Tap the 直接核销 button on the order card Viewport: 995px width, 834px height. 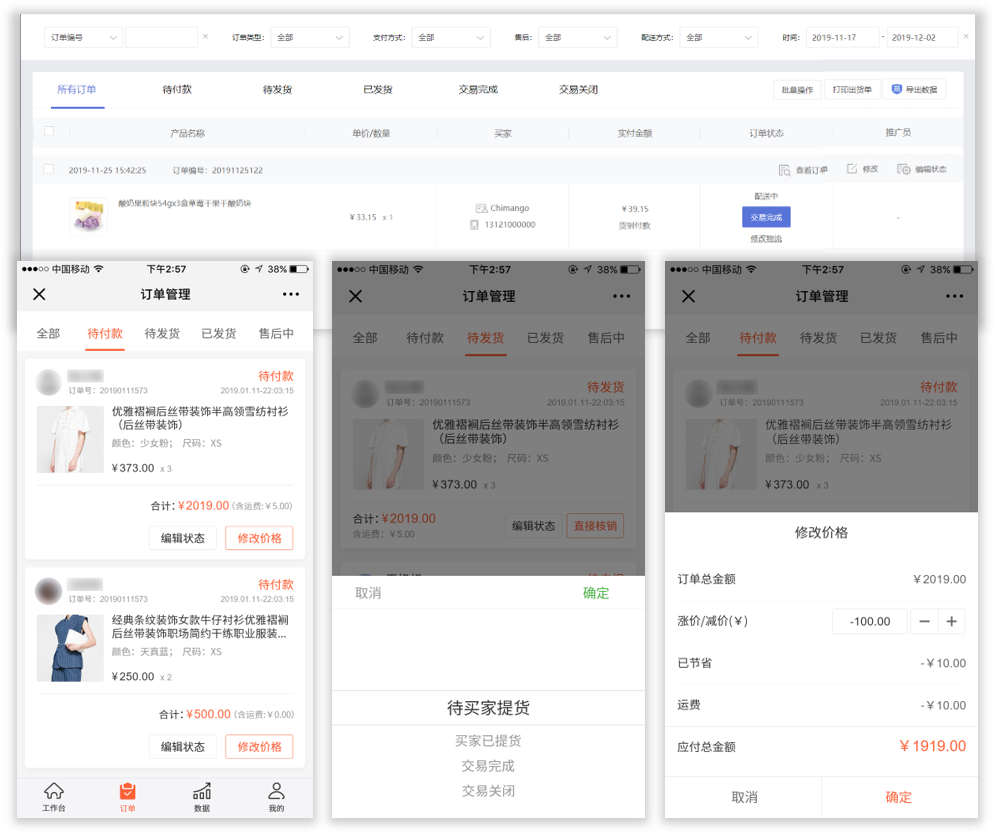(x=597, y=524)
